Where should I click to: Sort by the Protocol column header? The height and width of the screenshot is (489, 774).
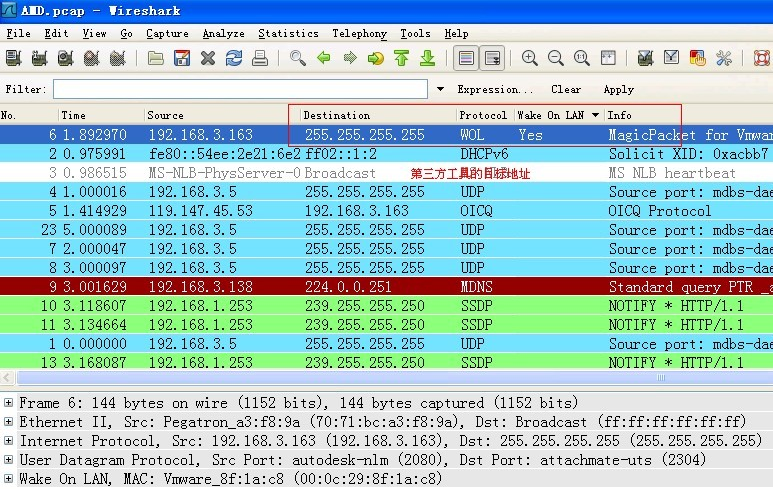(483, 115)
